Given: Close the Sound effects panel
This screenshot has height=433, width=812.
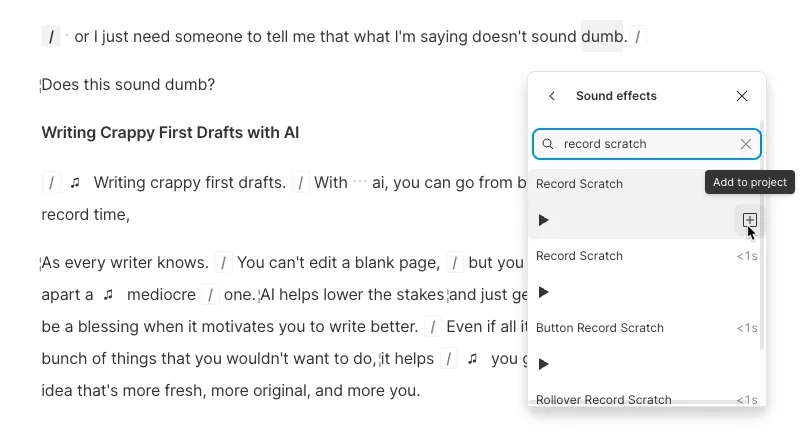Looking at the screenshot, I should click(742, 96).
